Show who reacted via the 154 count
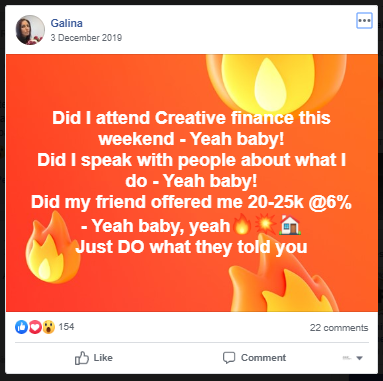This screenshot has width=383, height=381. pos(66,327)
